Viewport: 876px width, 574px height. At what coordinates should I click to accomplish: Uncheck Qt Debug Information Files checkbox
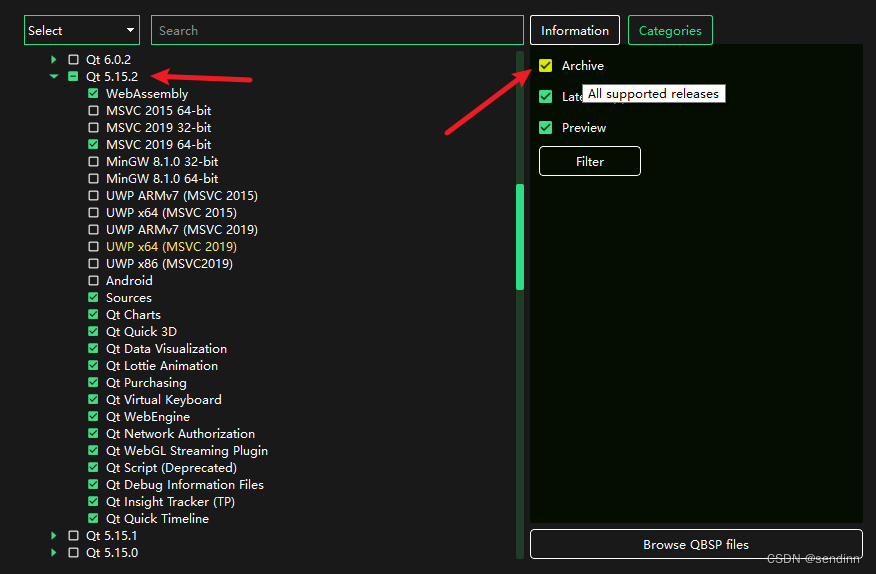(93, 485)
